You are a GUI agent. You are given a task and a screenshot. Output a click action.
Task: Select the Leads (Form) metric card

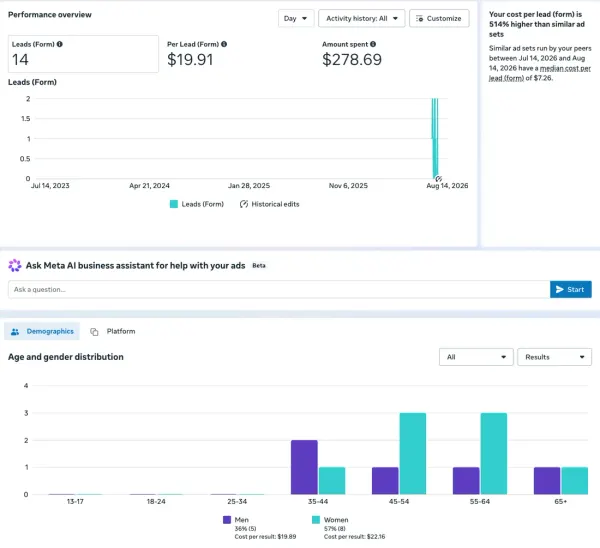[83, 54]
